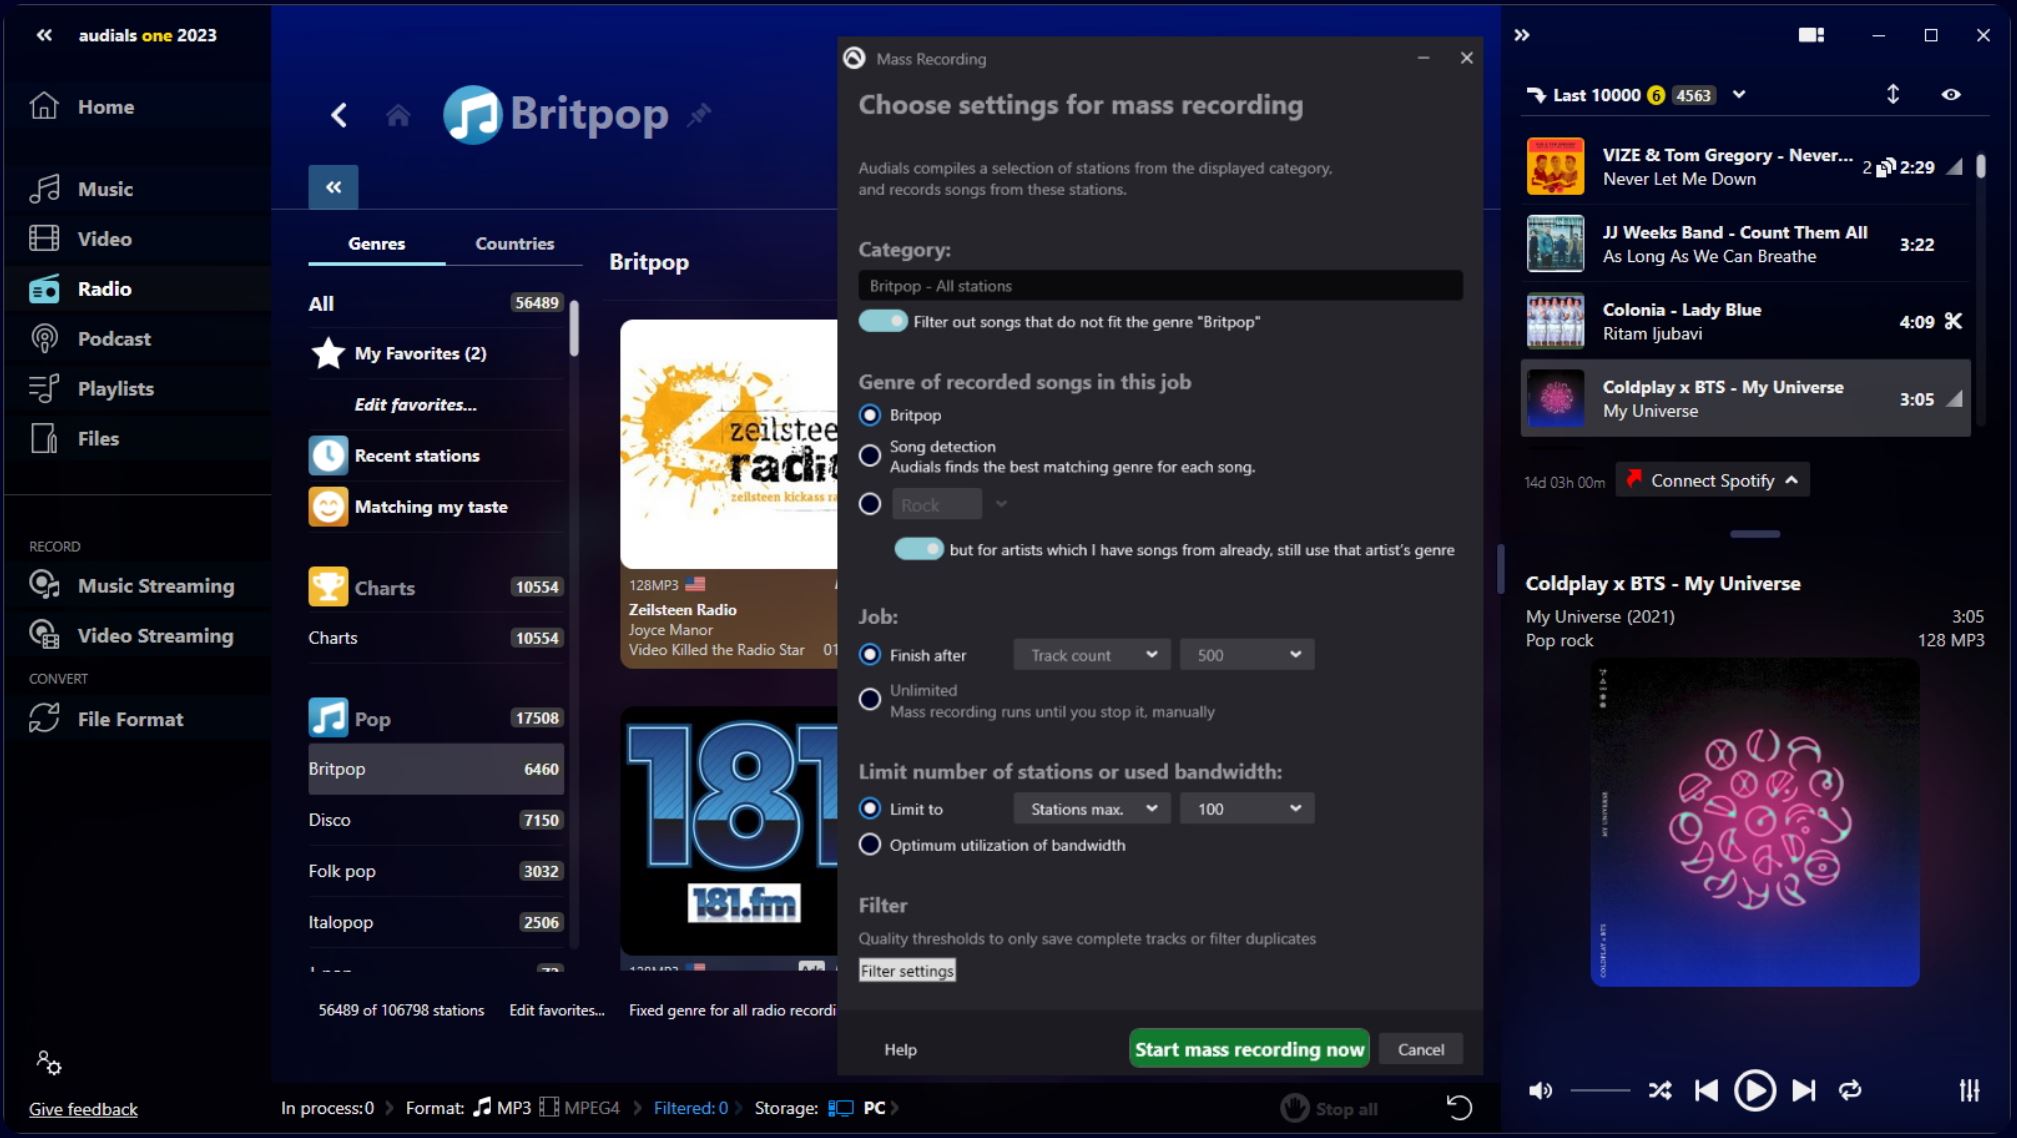The image size is (2017, 1138).
Task: Play the current track
Action: (1754, 1090)
